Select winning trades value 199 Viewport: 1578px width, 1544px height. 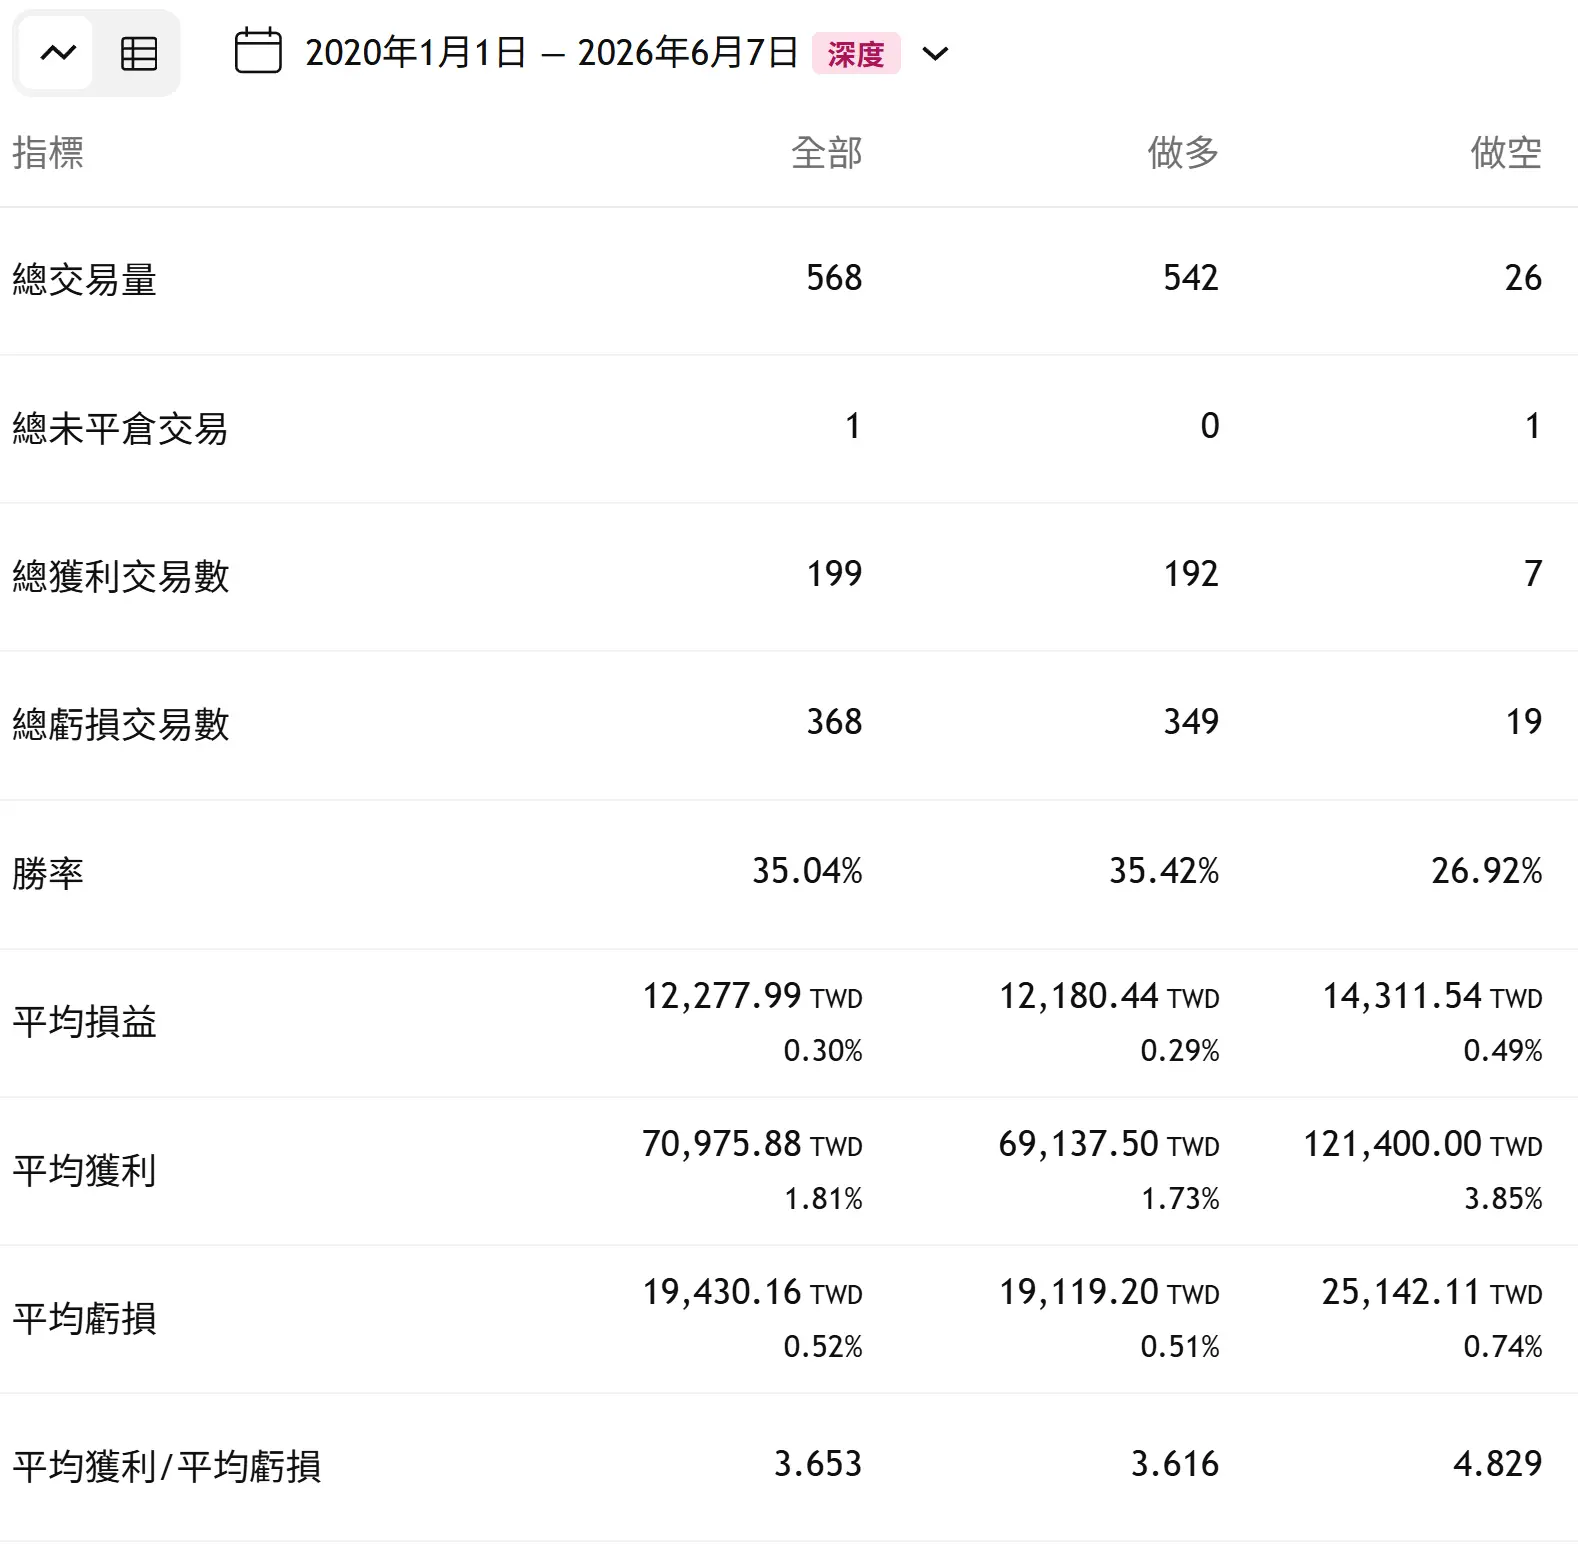click(x=834, y=574)
